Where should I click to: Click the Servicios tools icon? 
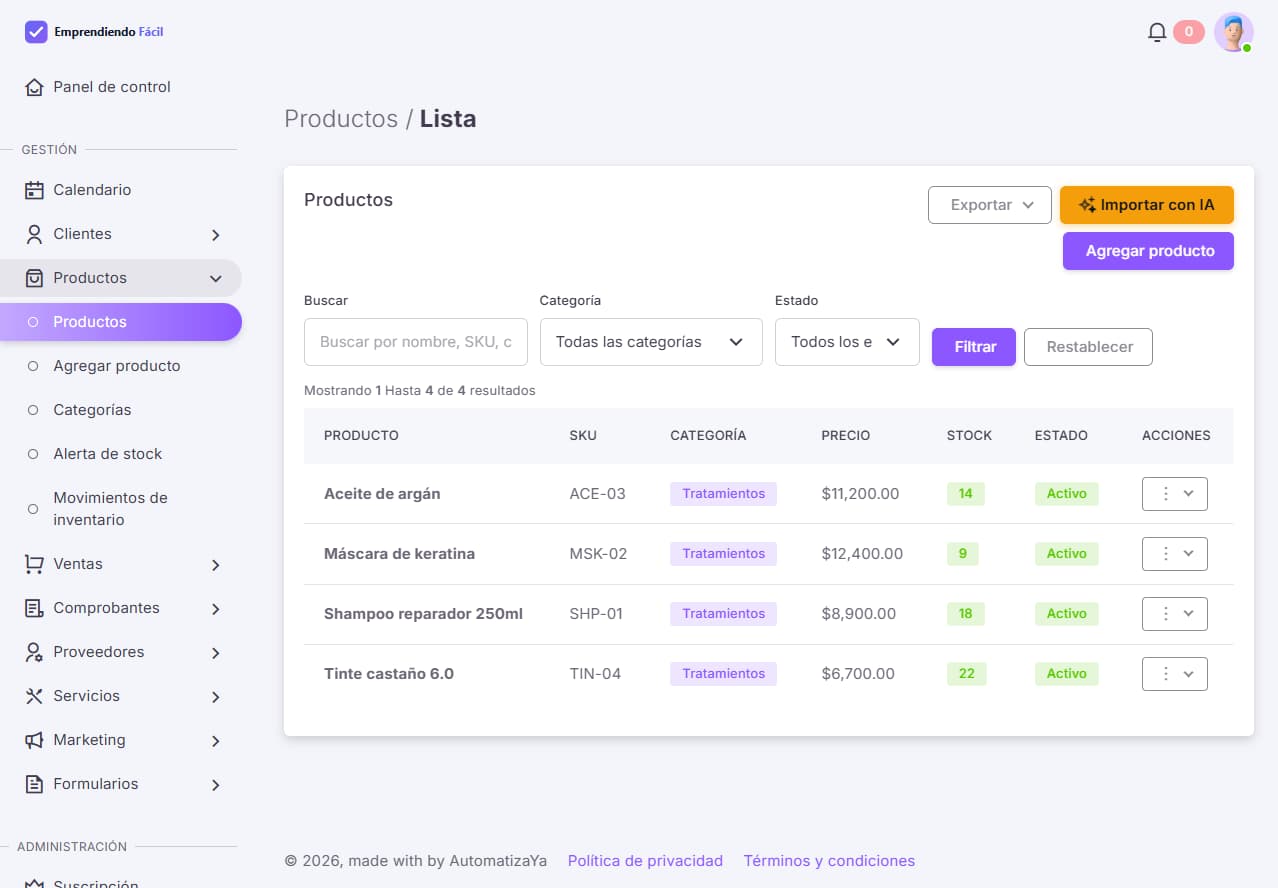(34, 696)
